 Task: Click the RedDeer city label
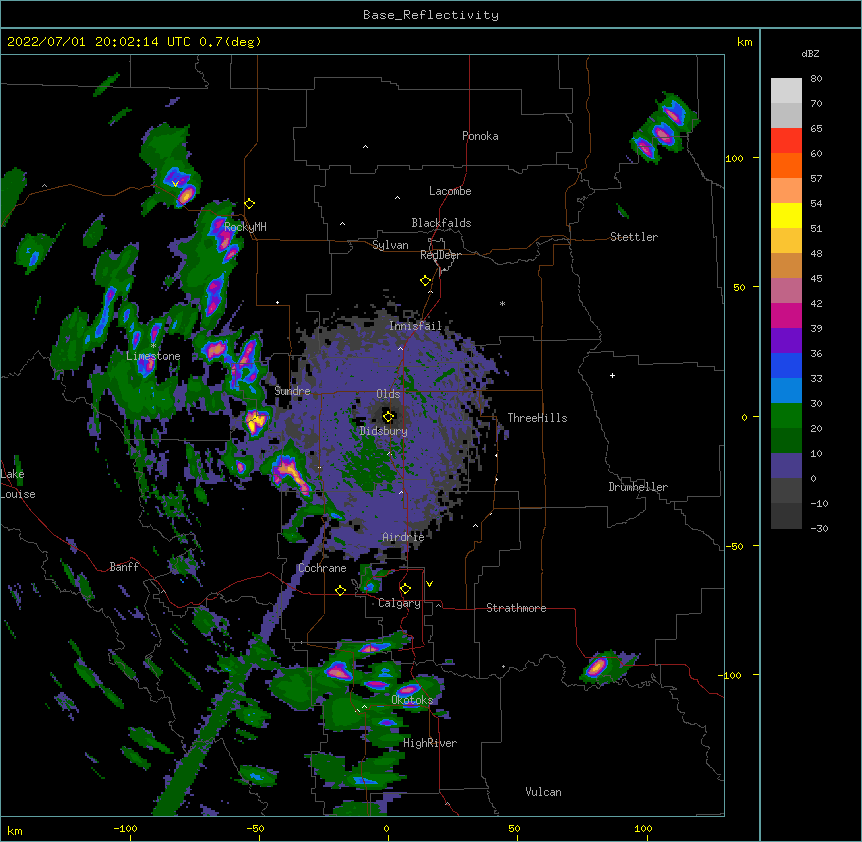pyautogui.click(x=440, y=255)
